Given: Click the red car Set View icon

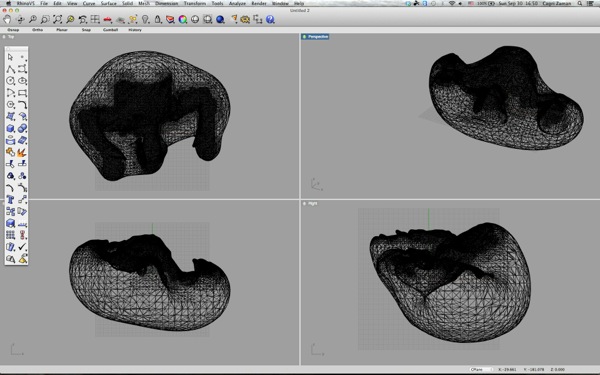Looking at the screenshot, I should (x=108, y=19).
